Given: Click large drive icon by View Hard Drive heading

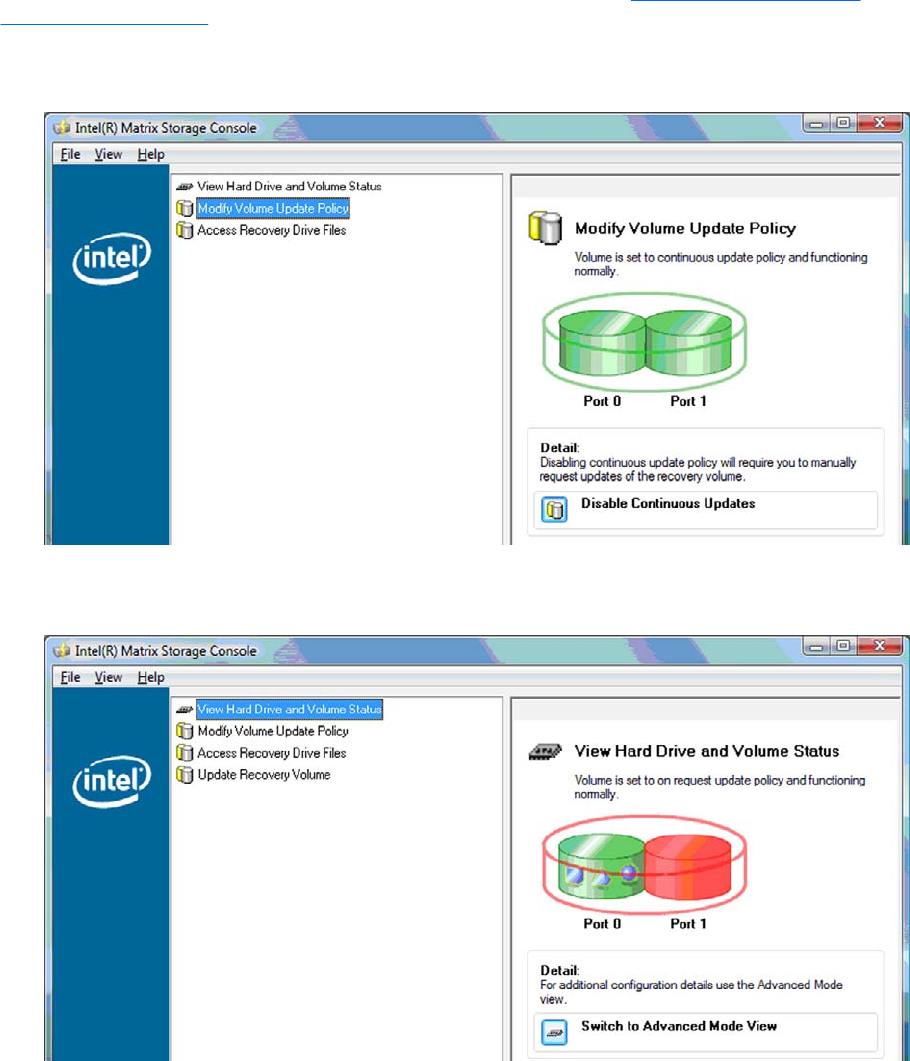Looking at the screenshot, I should (545, 752).
